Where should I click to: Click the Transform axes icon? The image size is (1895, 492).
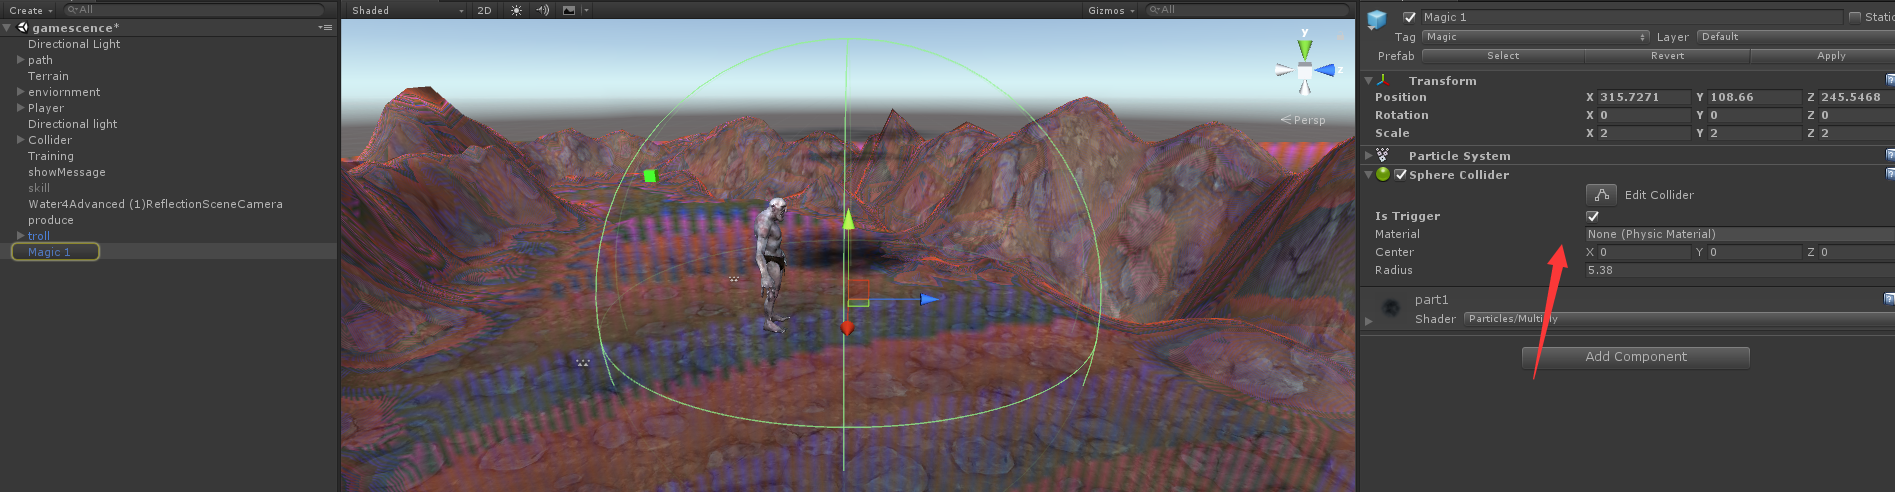point(1384,80)
